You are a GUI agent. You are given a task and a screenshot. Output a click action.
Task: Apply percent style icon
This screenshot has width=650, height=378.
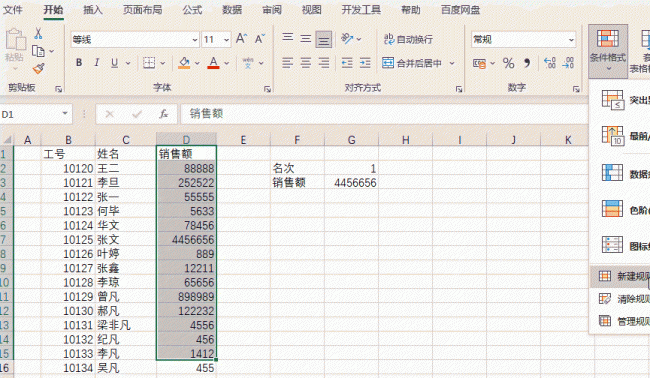click(x=509, y=63)
